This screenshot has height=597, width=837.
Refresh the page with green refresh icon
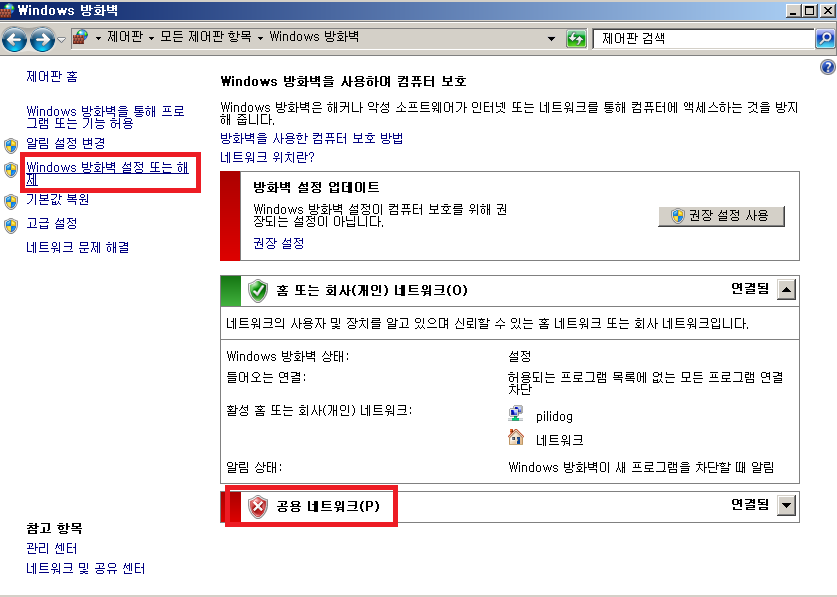(576, 38)
